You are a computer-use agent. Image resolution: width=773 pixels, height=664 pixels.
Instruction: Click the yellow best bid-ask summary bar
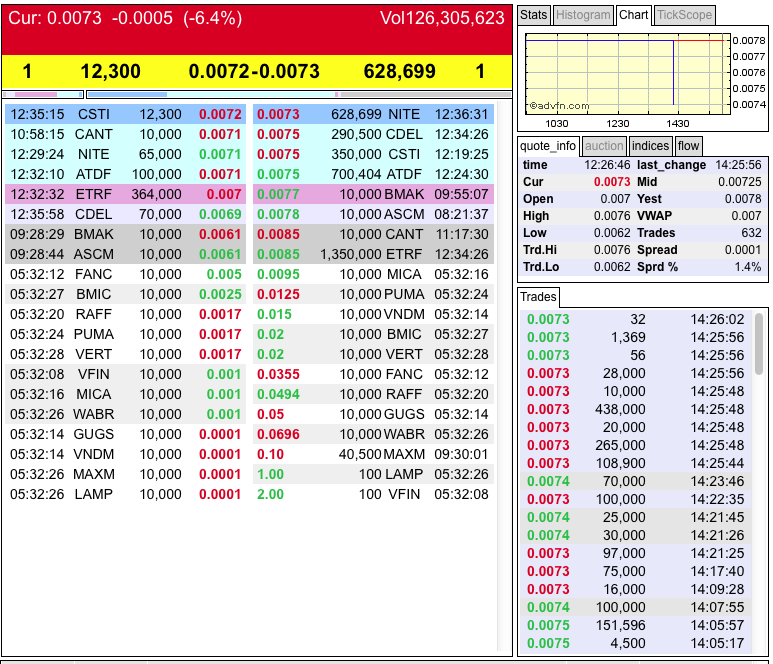(257, 72)
